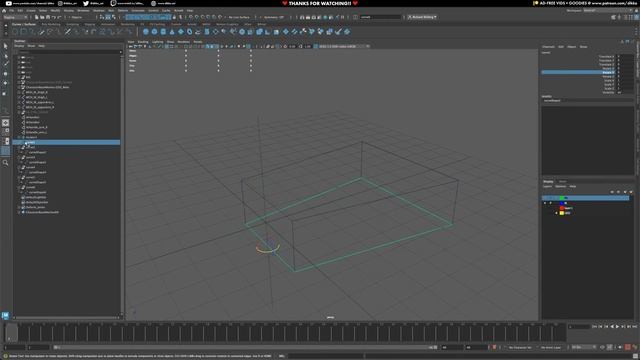Click the play forwards button
Screen dimensions: 640x360
coord(617,327)
